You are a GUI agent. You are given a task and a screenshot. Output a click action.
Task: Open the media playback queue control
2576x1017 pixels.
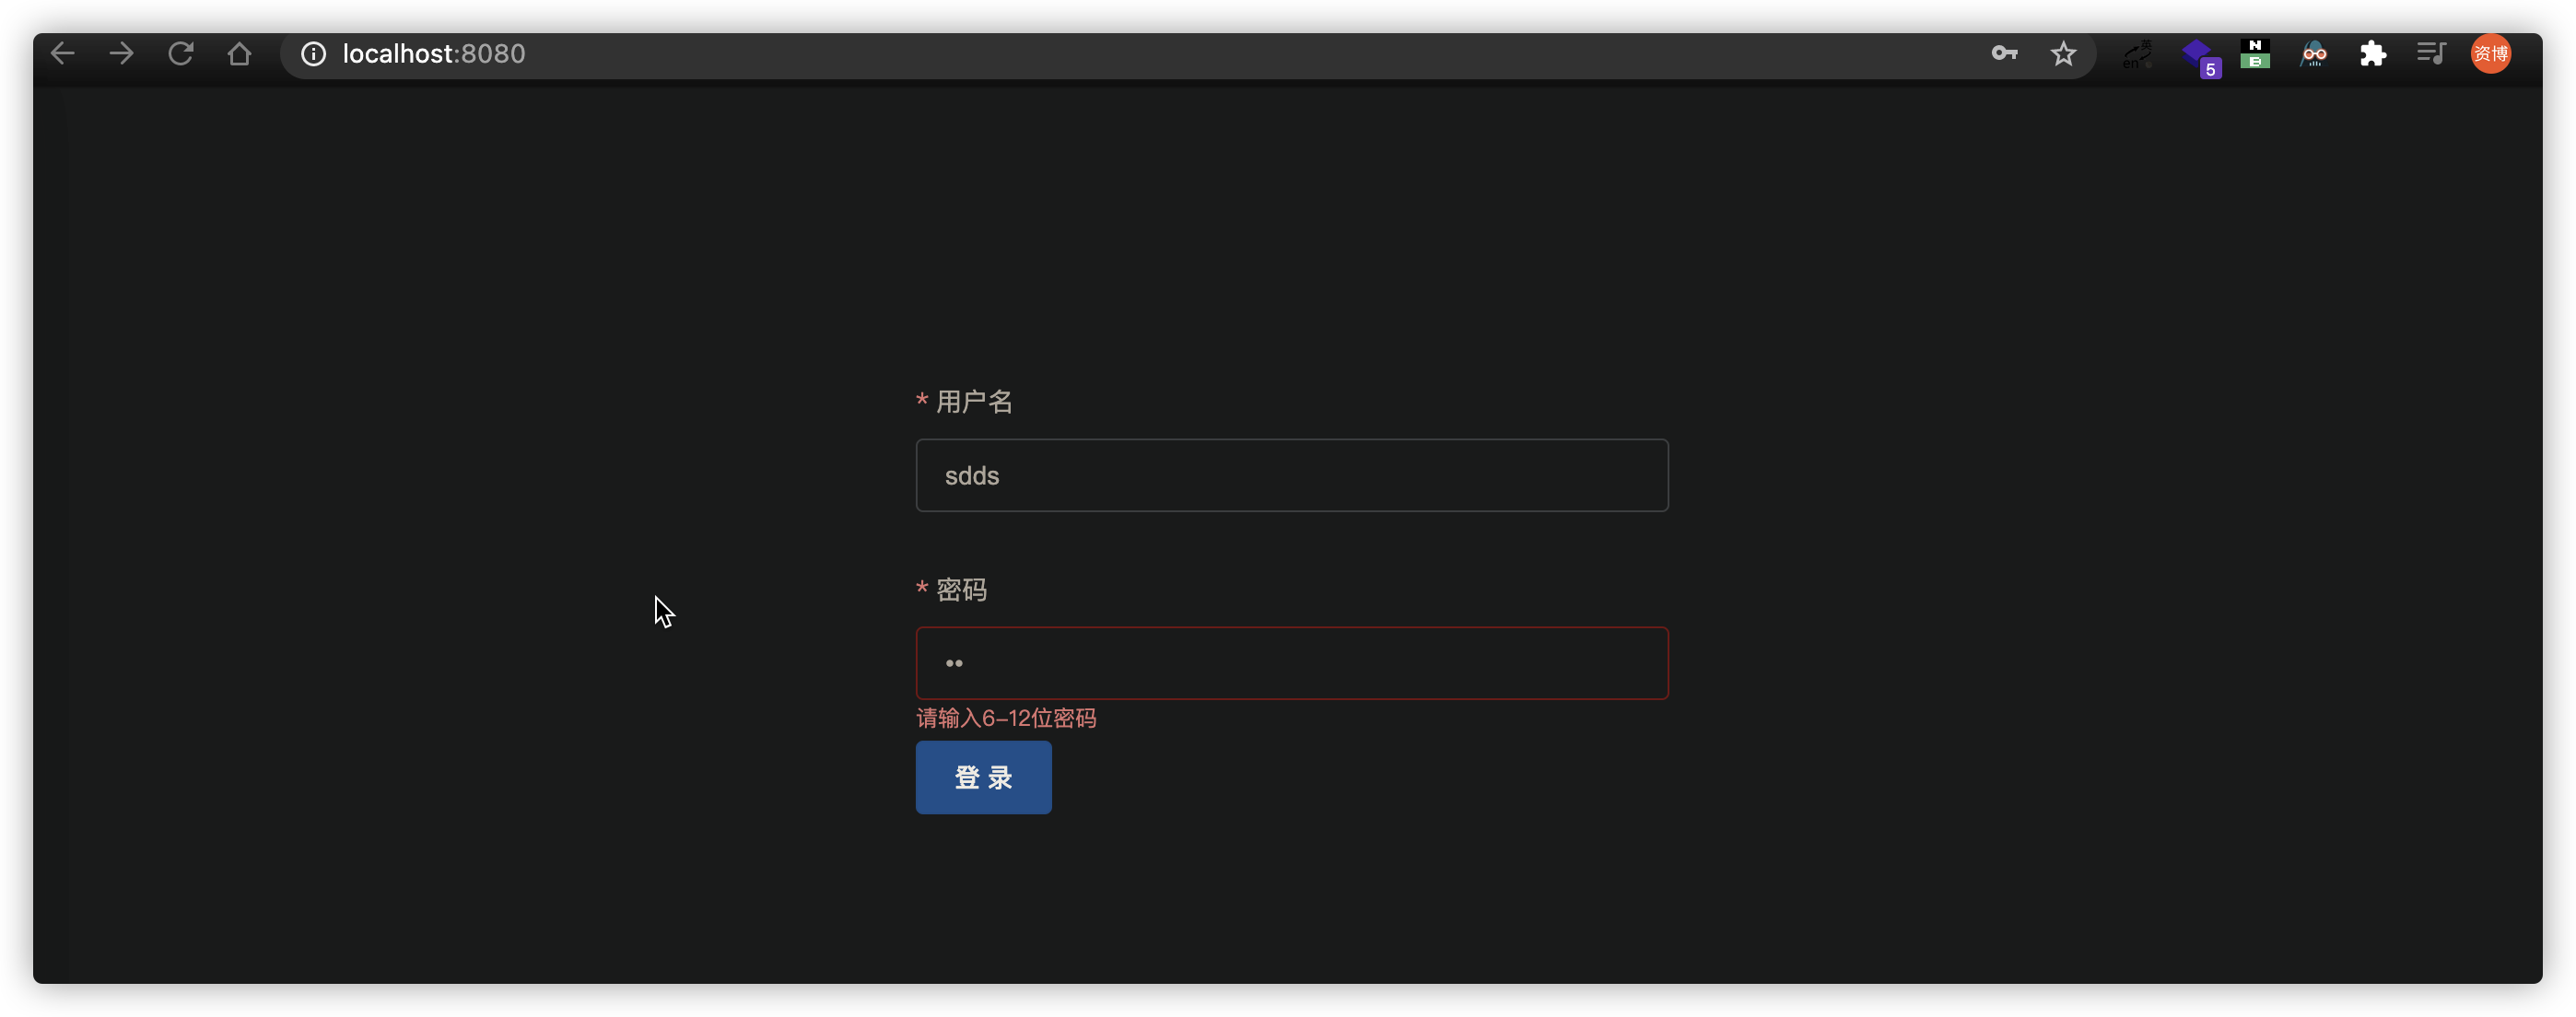click(2431, 54)
